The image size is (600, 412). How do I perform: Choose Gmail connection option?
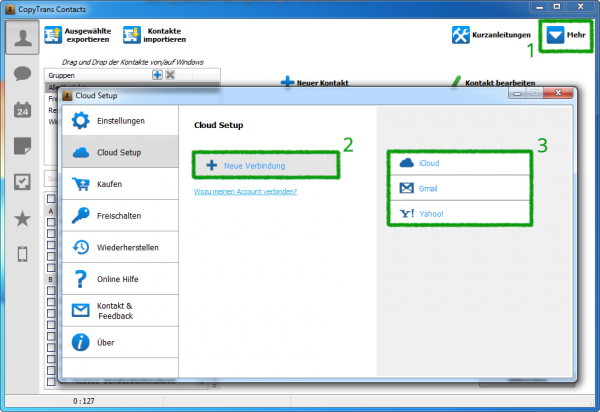tap(460, 188)
